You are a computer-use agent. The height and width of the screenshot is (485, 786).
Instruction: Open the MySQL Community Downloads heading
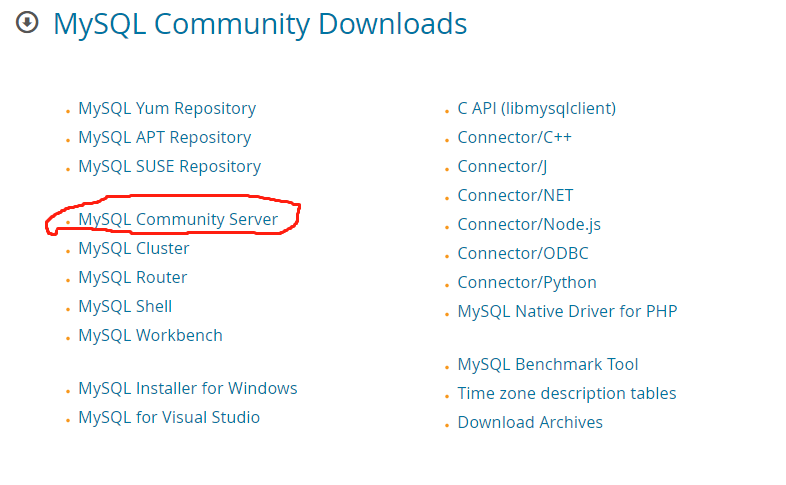point(260,24)
